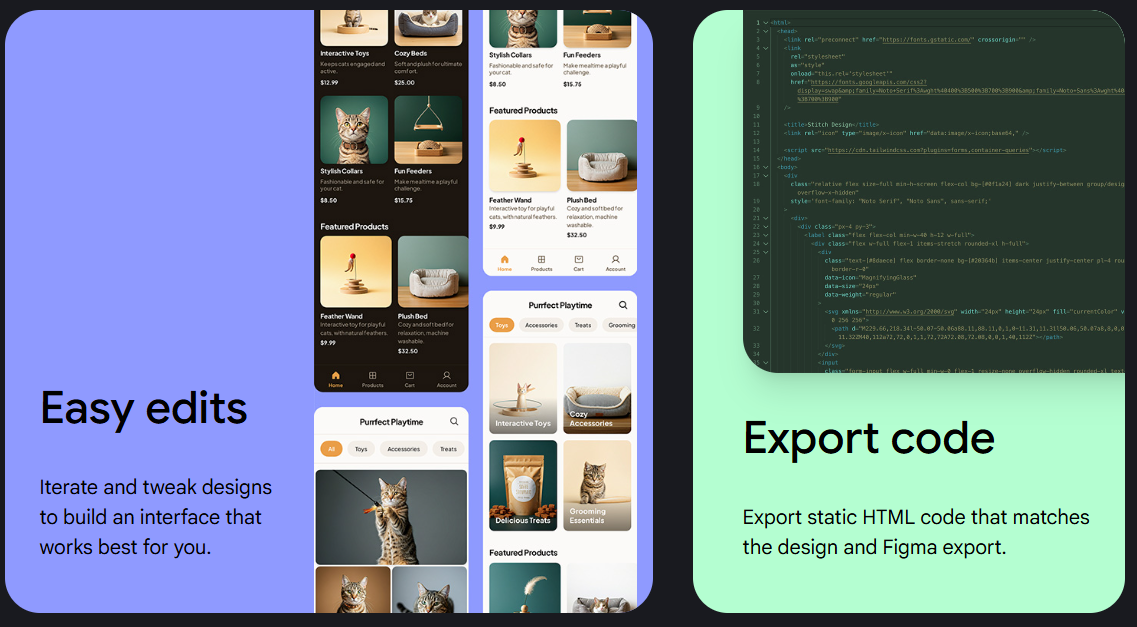
Task: Select the orange All filter chip
Action: pos(331,449)
